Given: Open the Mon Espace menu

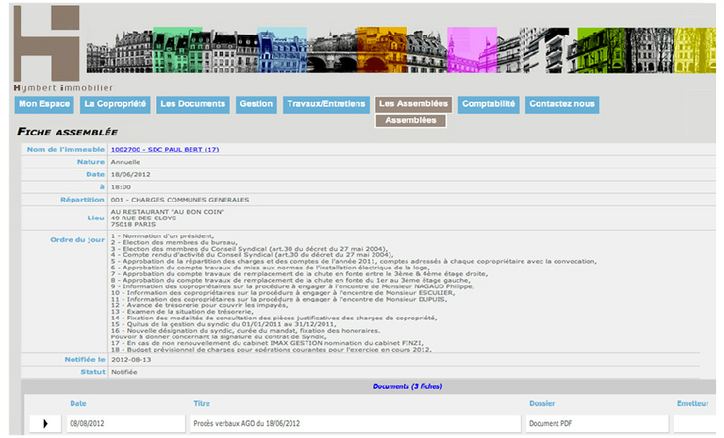Looking at the screenshot, I should (x=44, y=104).
